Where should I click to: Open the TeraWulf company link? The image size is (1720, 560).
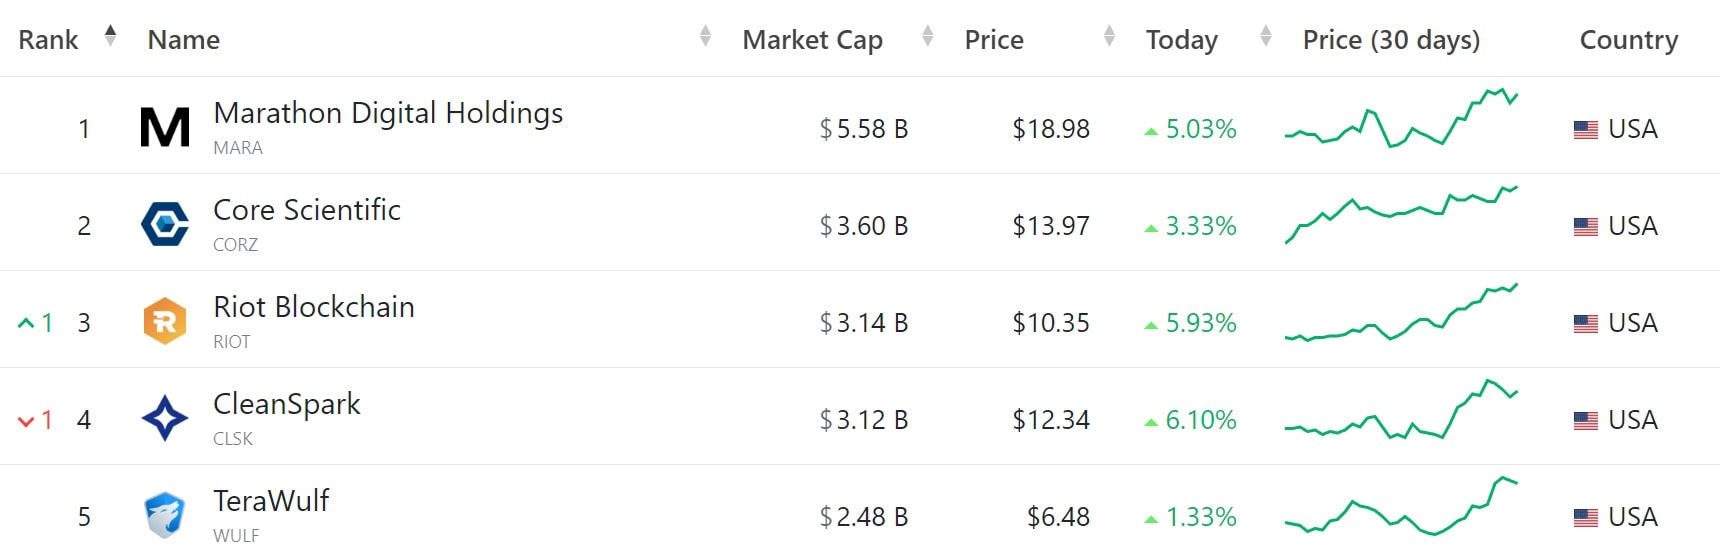tap(271, 501)
